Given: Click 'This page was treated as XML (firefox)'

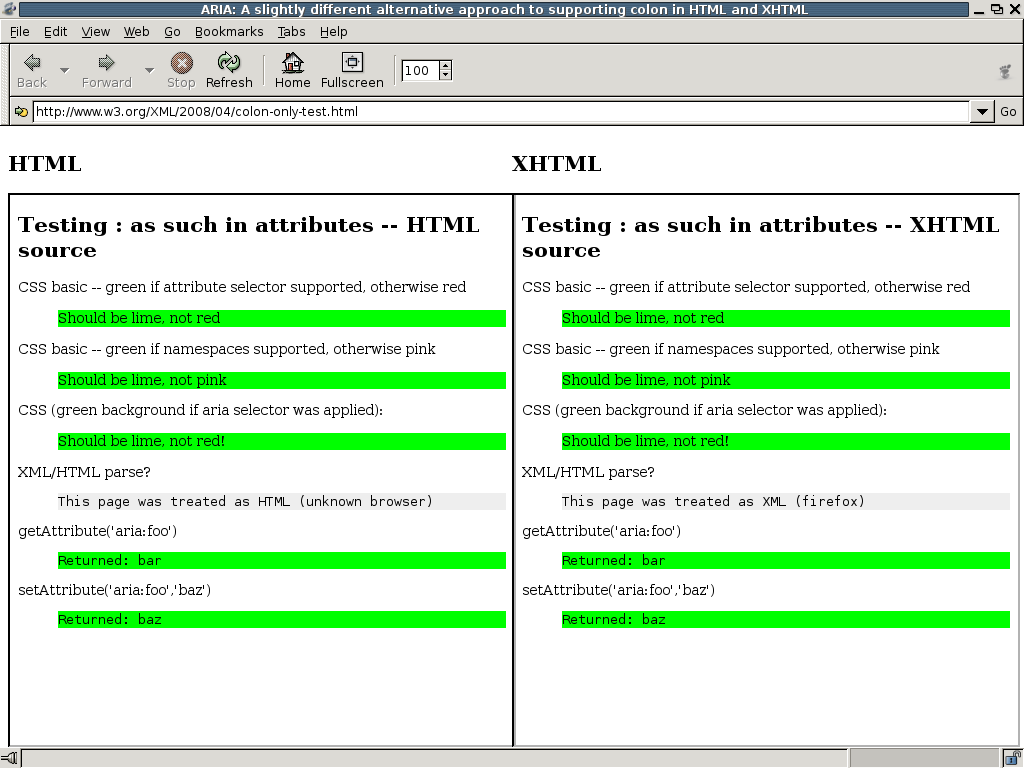Looking at the screenshot, I should [713, 502].
